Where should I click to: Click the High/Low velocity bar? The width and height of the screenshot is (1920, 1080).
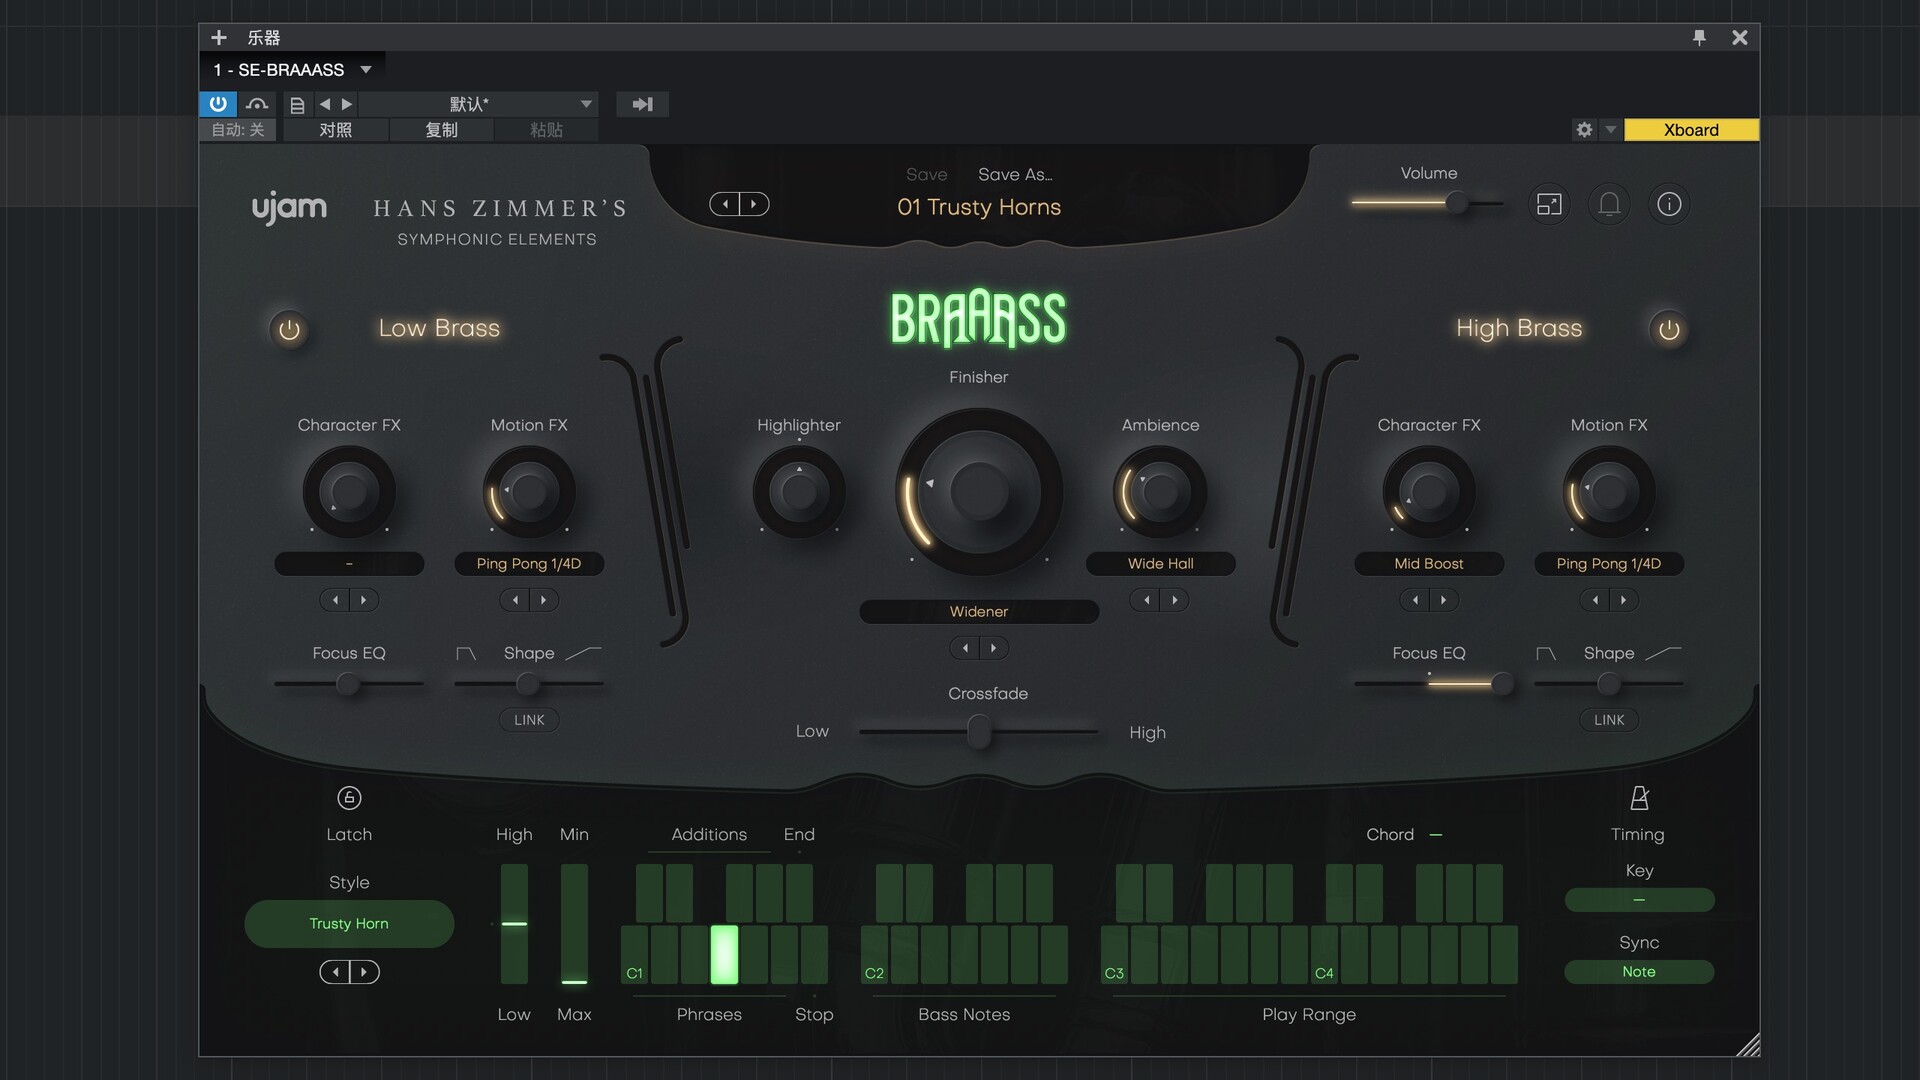514,924
